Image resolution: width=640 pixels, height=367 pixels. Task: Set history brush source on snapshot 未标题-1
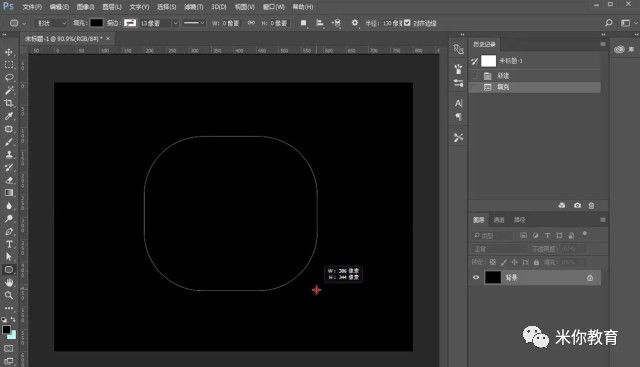pos(474,61)
